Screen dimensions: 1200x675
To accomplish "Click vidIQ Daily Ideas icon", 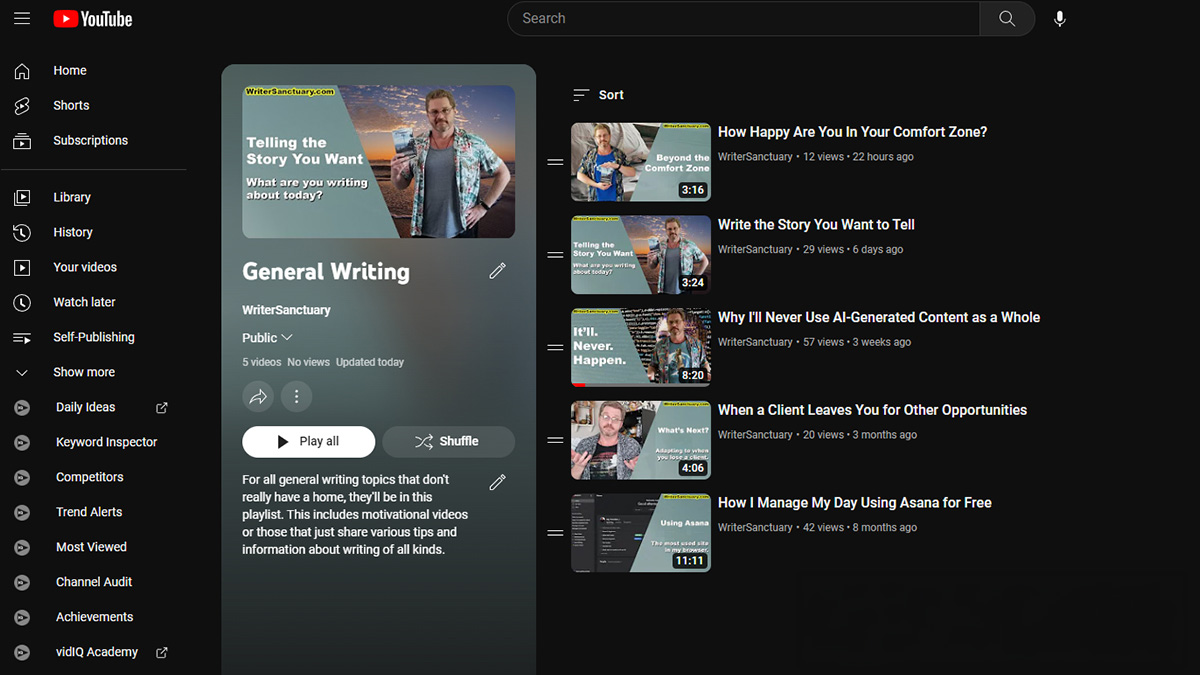I will click(22, 408).
